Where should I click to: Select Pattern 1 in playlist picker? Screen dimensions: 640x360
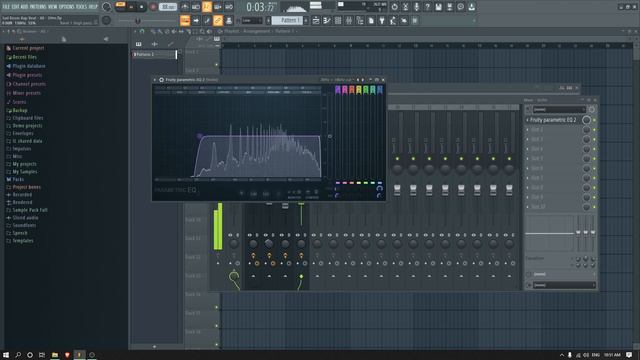154,54
